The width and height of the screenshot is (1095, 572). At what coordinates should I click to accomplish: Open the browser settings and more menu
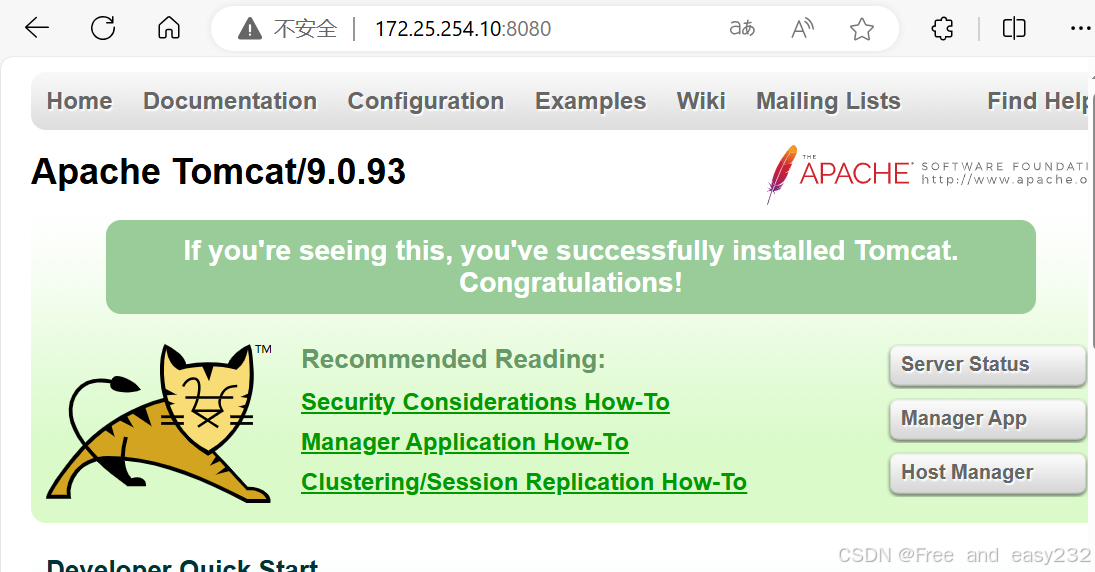click(1080, 28)
